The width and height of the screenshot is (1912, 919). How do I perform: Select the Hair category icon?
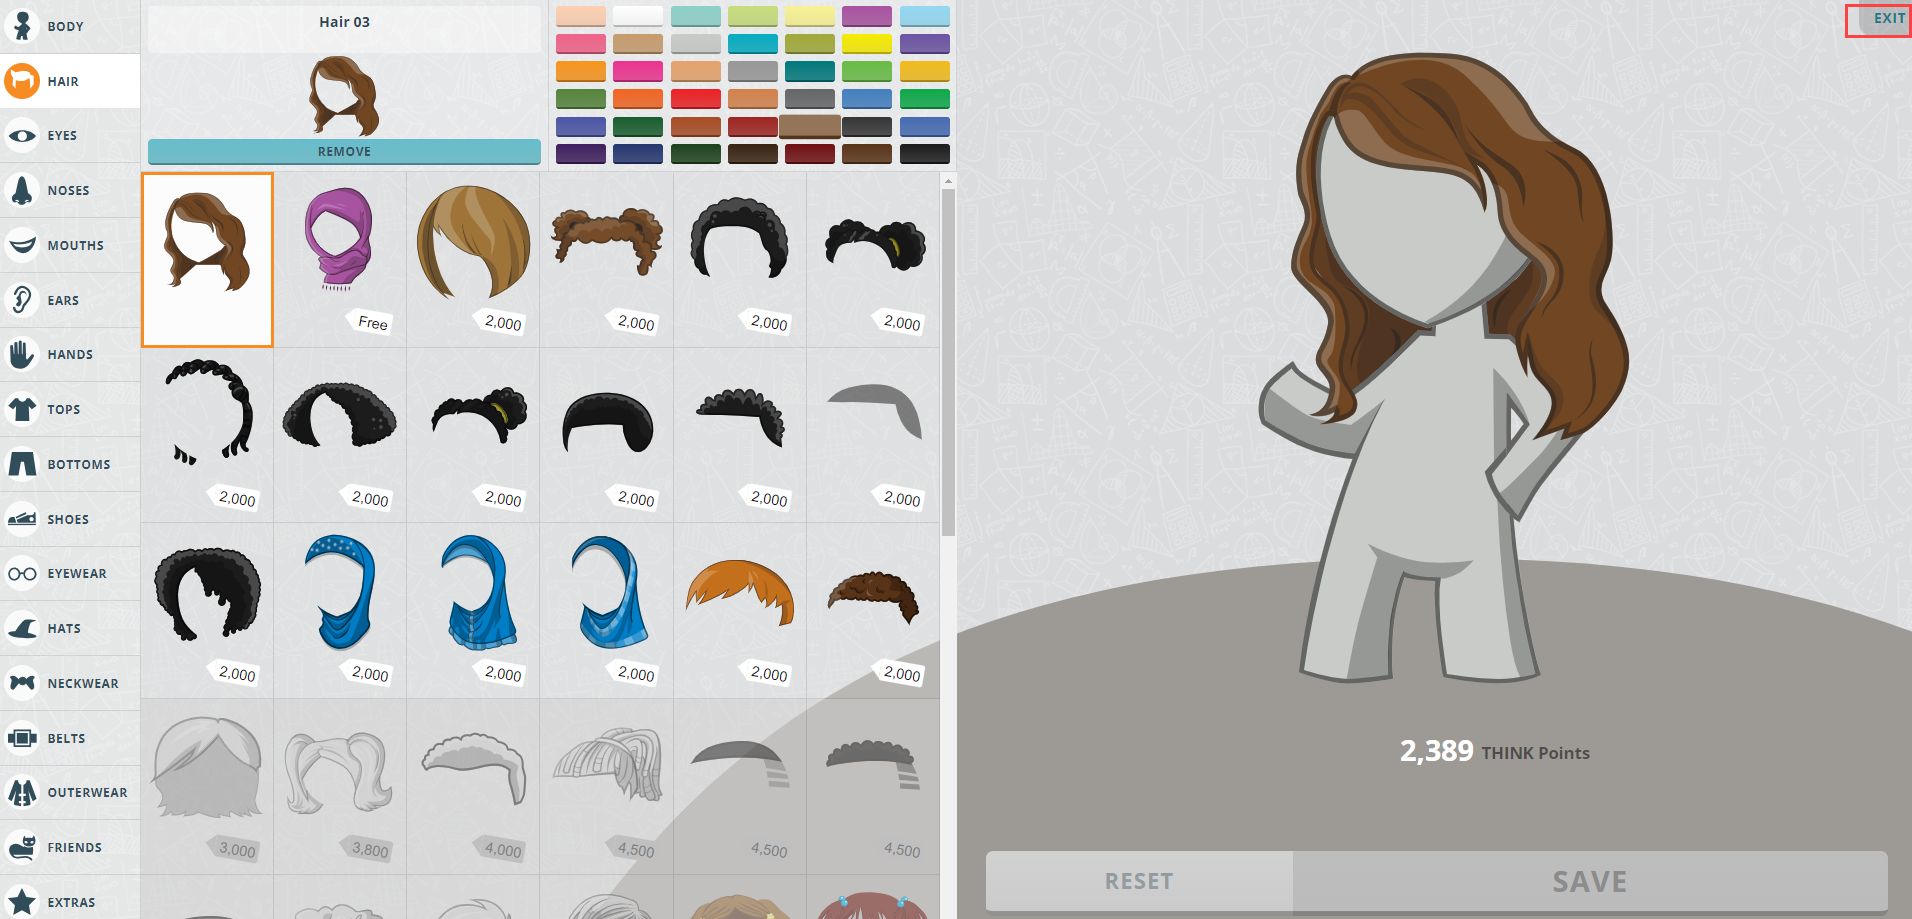coord(22,81)
